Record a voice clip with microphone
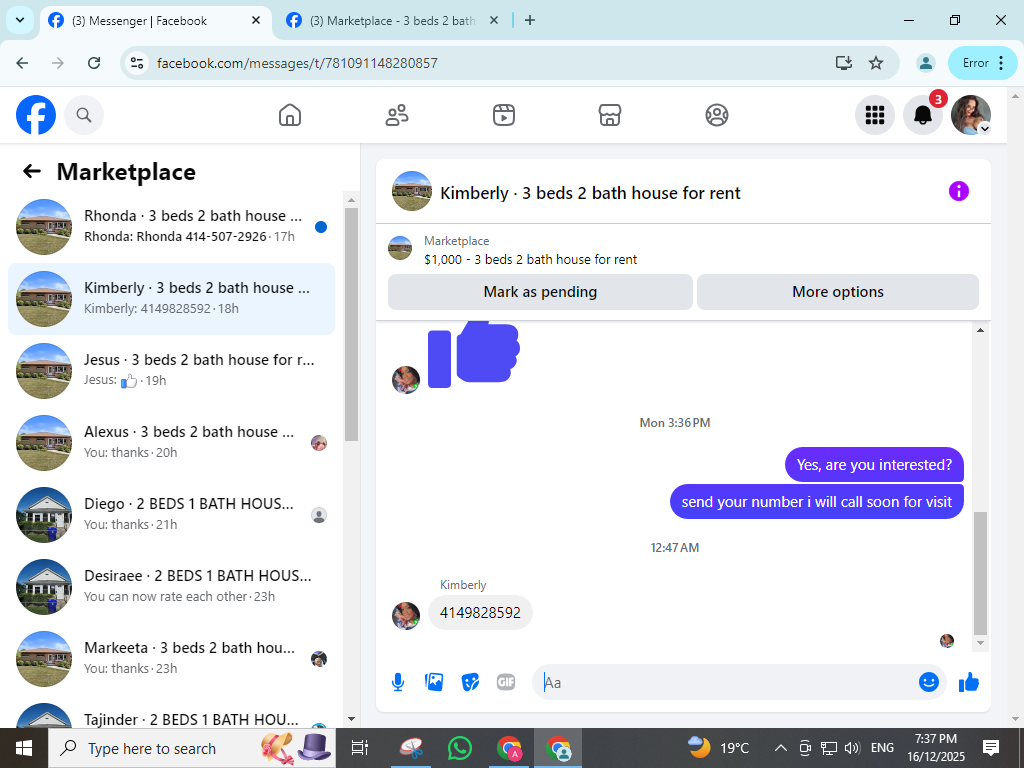 (398, 682)
